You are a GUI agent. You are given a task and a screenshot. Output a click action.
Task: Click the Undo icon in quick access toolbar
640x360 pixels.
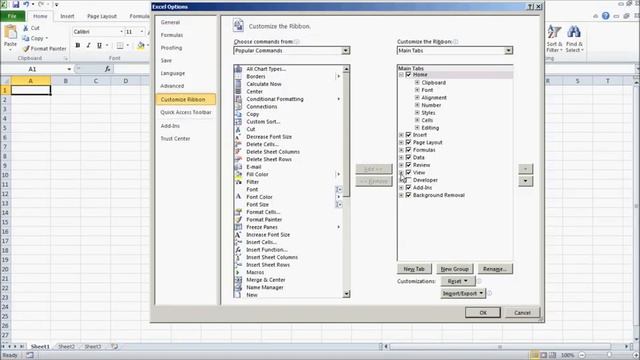27,4
